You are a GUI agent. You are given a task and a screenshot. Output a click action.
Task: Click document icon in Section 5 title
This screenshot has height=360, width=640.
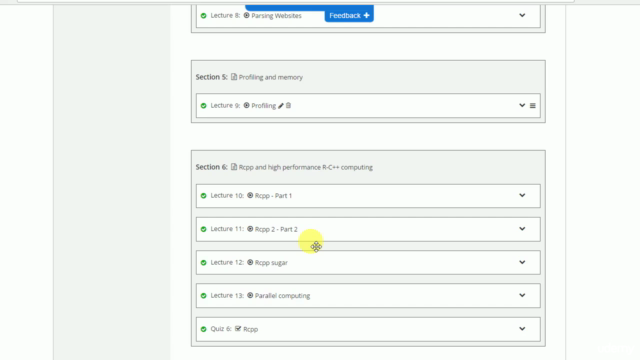click(234, 77)
